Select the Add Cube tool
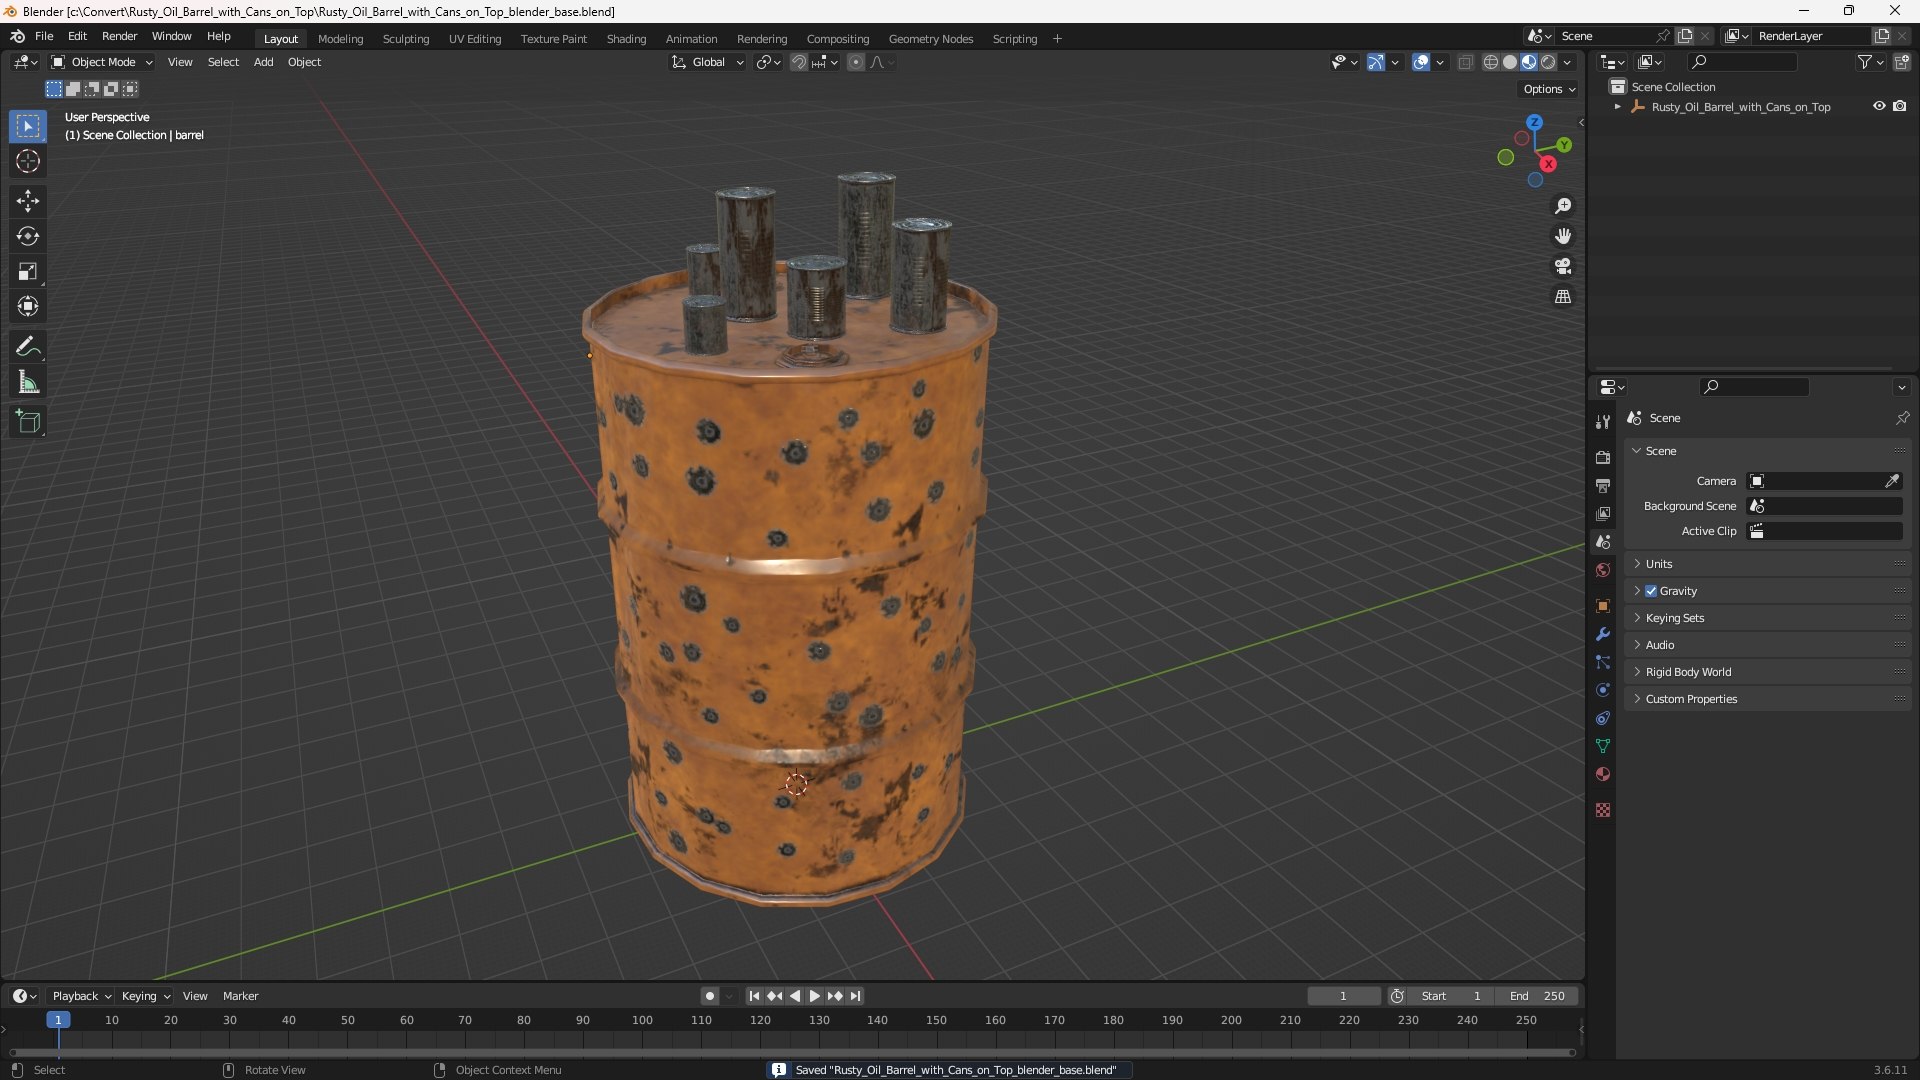This screenshot has width=1920, height=1080. tap(28, 422)
